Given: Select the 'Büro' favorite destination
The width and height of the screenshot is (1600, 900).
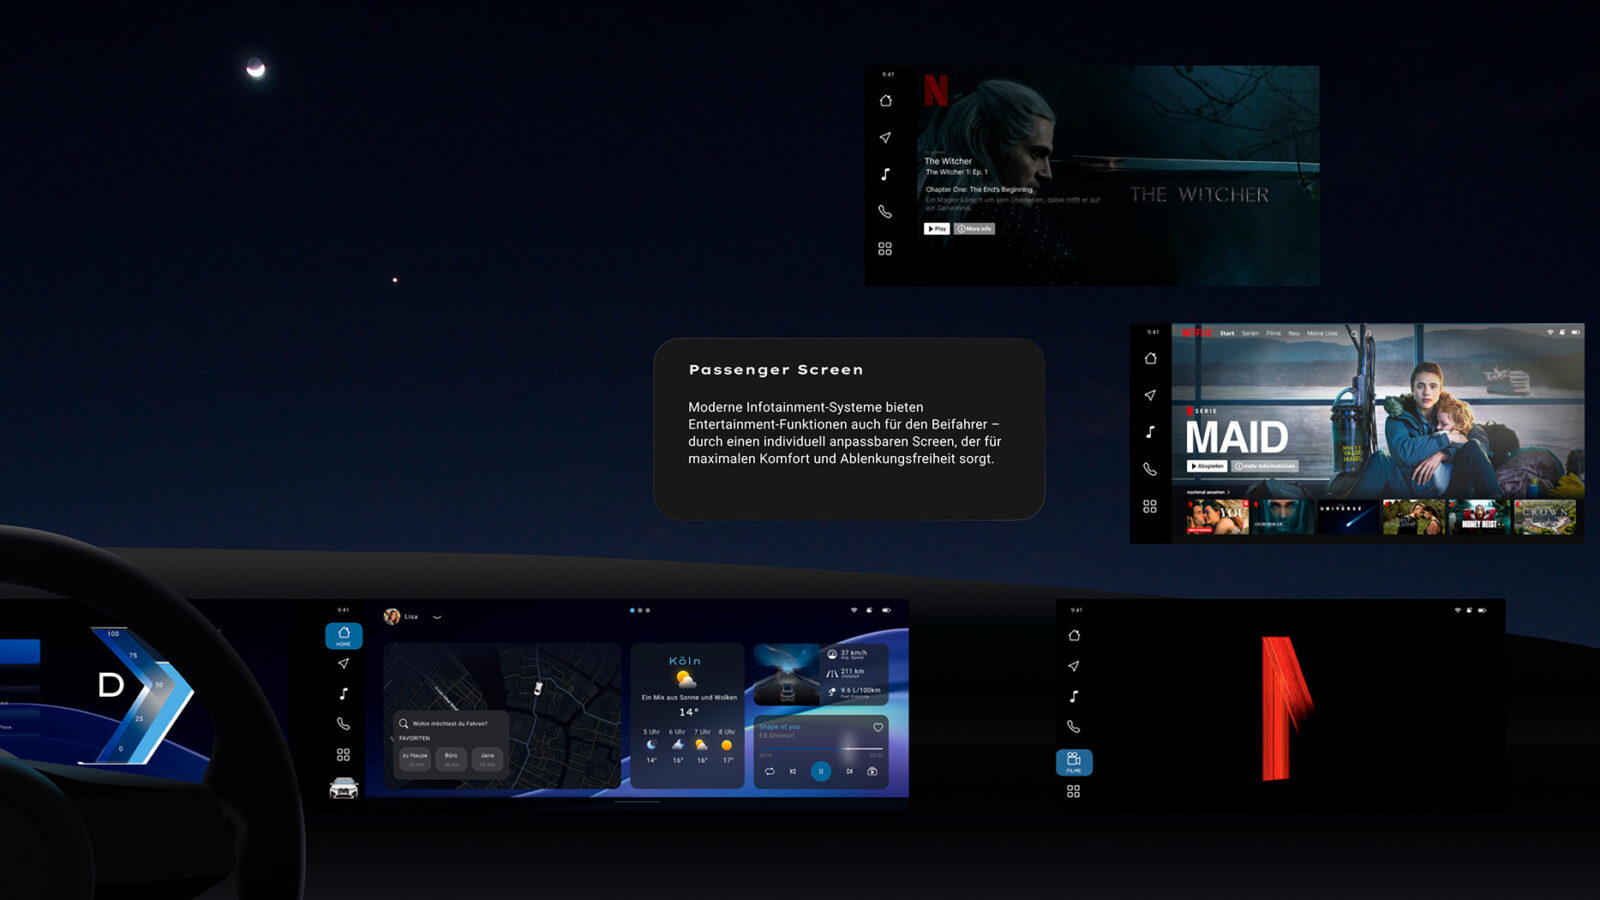Looking at the screenshot, I should click(451, 759).
